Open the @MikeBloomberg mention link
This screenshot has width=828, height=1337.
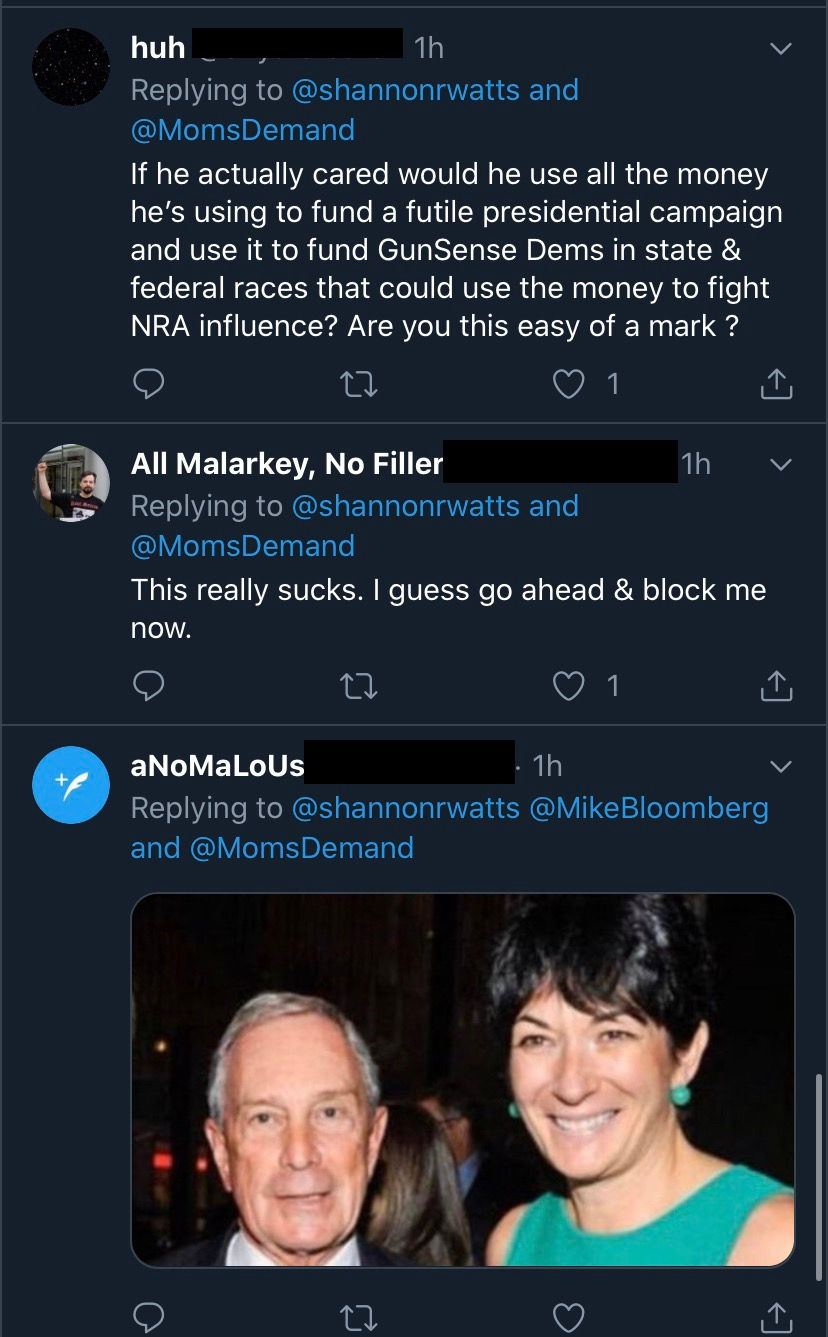pyautogui.click(x=648, y=807)
